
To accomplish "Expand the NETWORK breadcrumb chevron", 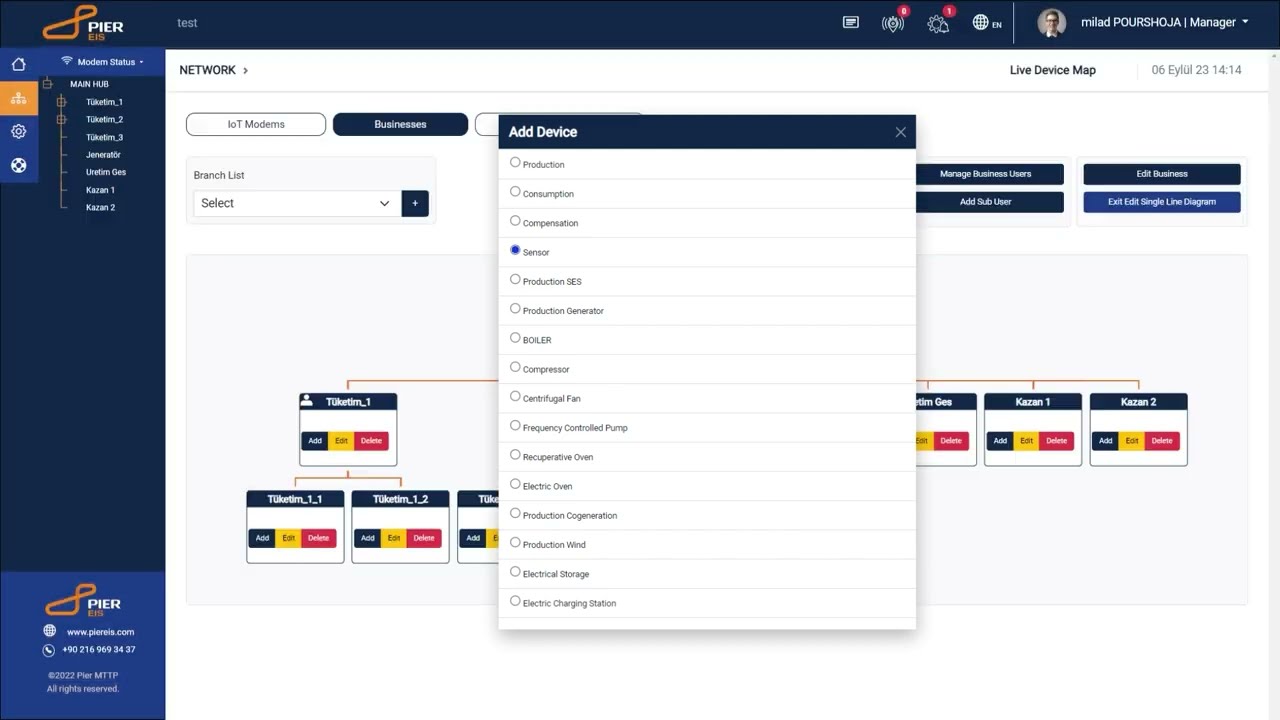I will click(245, 70).
